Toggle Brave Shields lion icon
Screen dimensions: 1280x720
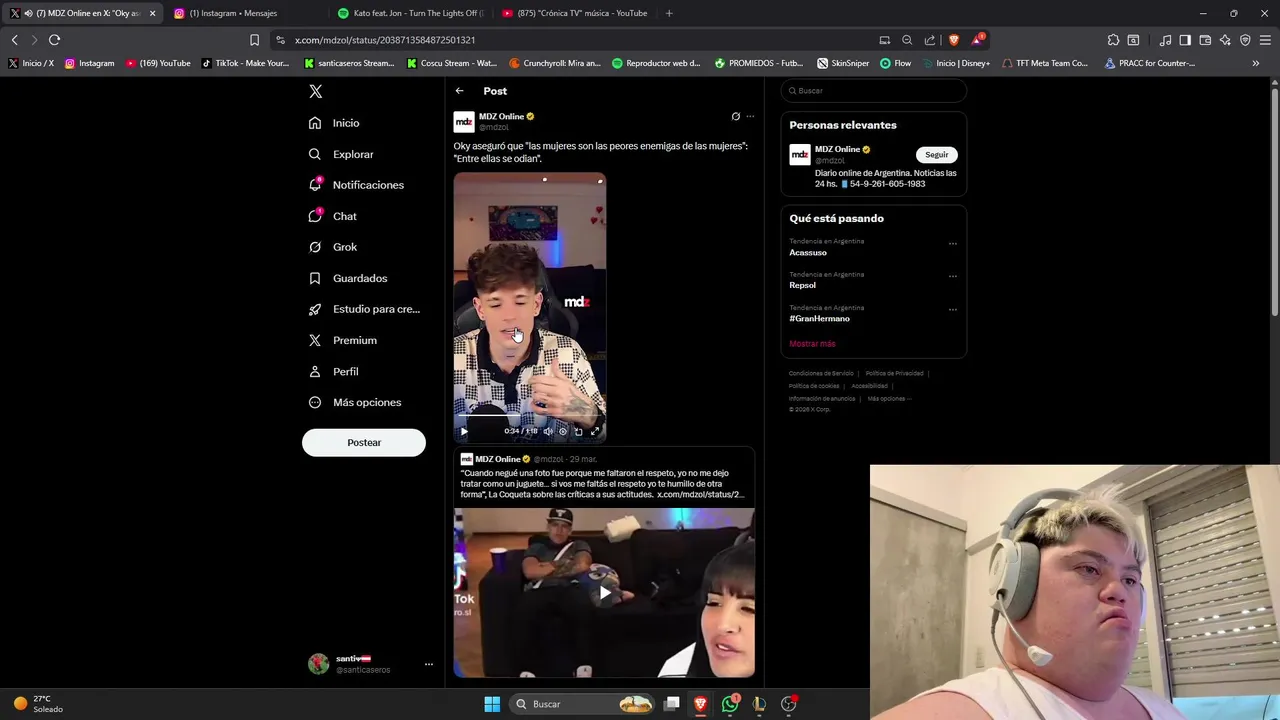tap(953, 40)
